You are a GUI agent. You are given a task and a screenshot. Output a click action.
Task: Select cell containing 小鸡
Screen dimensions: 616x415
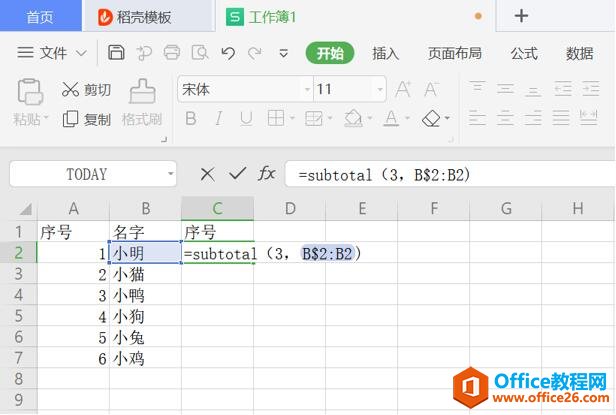(x=145, y=358)
